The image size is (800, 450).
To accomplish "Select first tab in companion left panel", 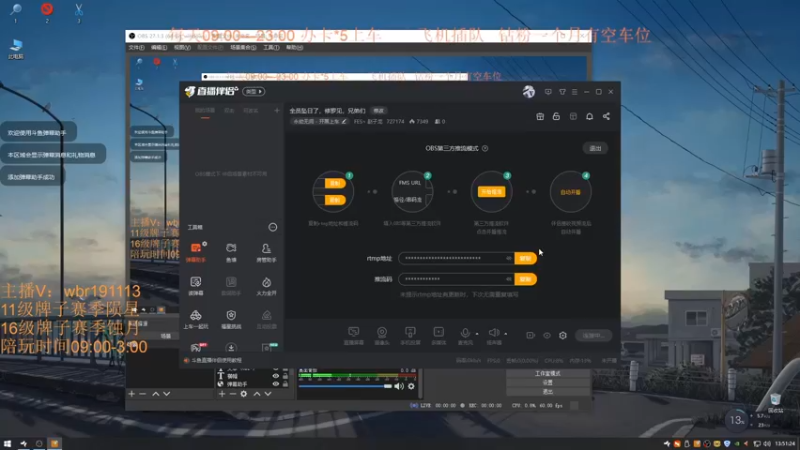I will pos(205,111).
